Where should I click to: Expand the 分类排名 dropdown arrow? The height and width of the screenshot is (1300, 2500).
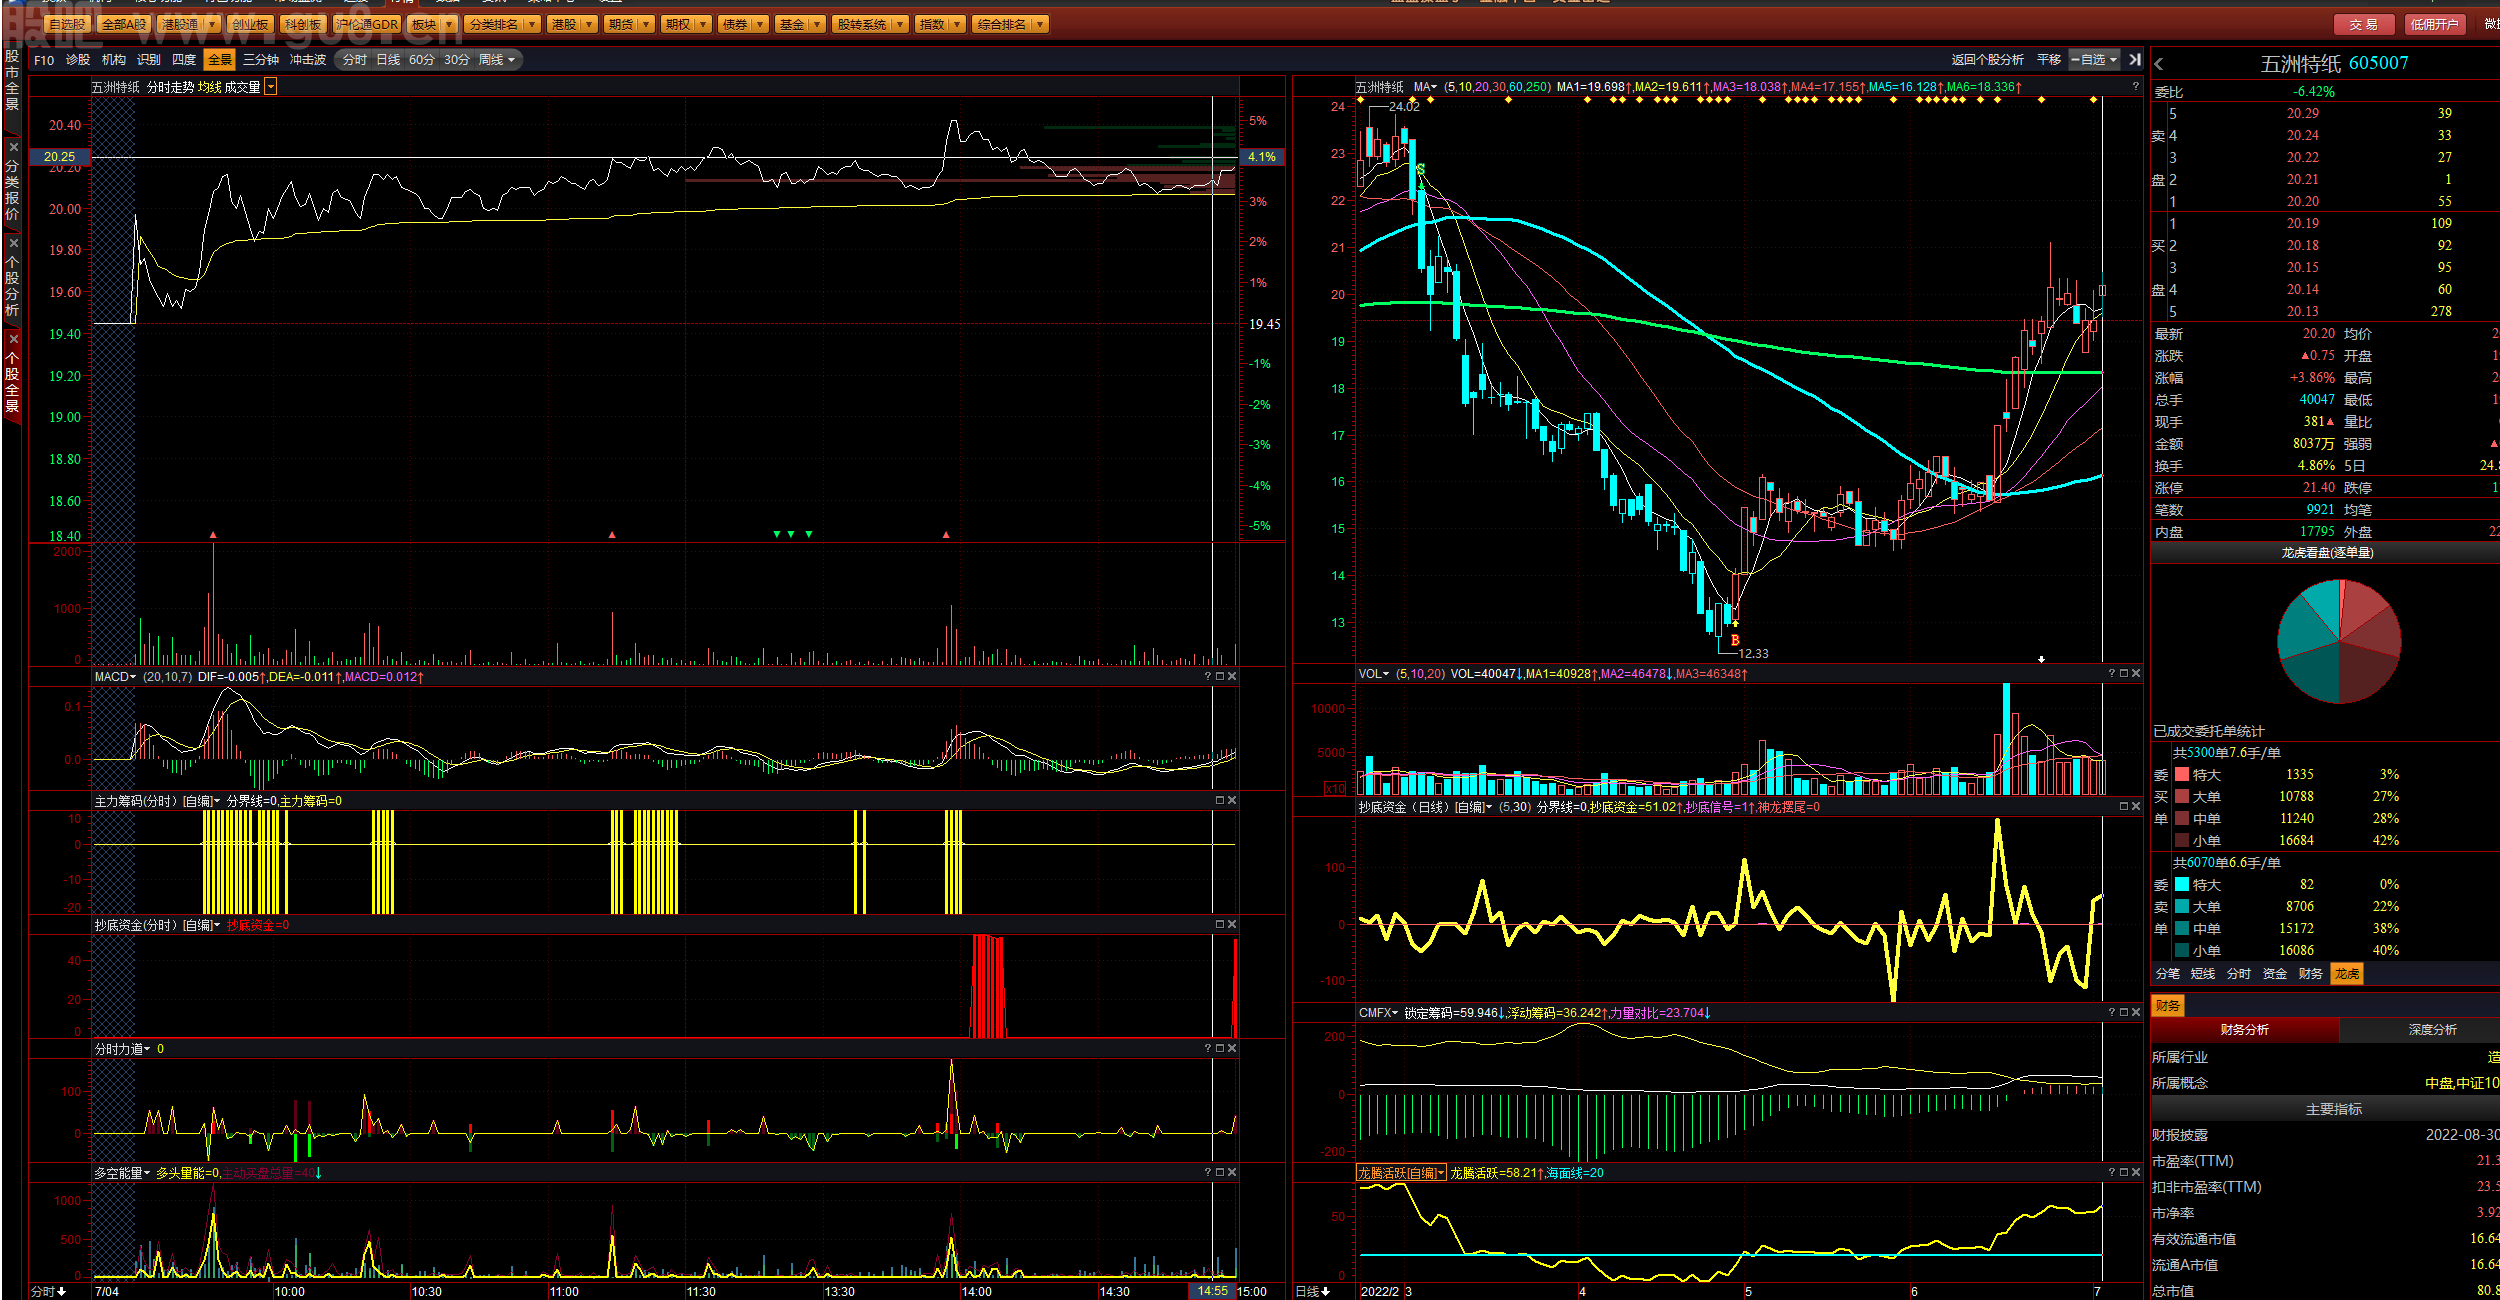pos(532,24)
